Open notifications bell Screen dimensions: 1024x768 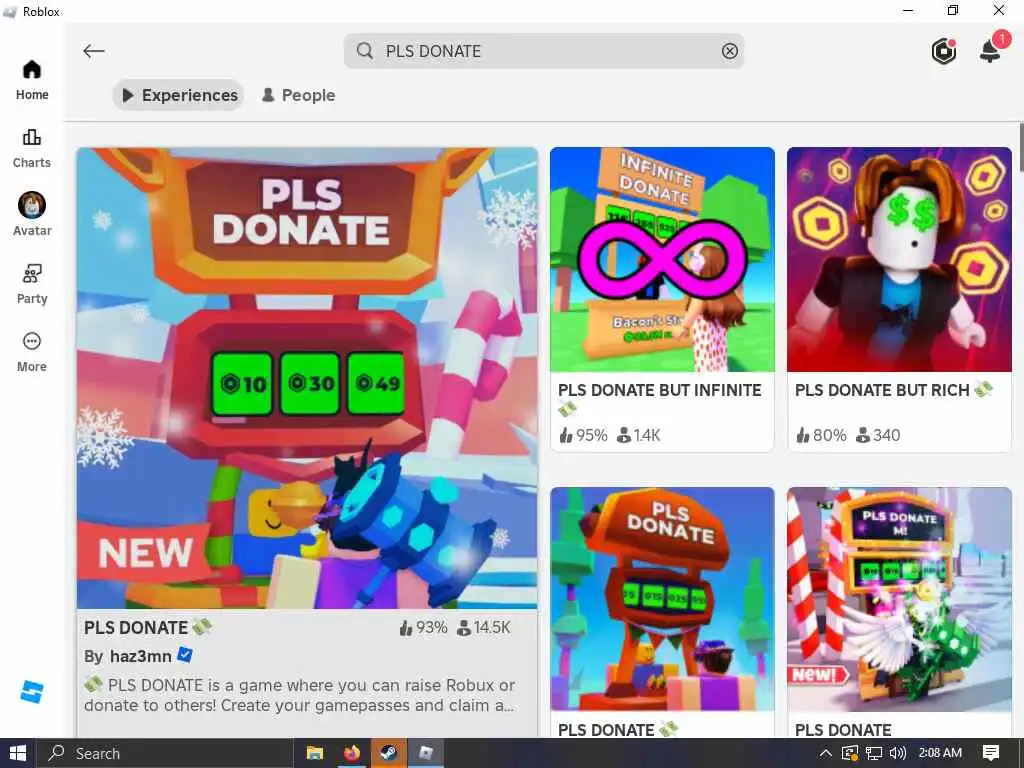pos(991,50)
